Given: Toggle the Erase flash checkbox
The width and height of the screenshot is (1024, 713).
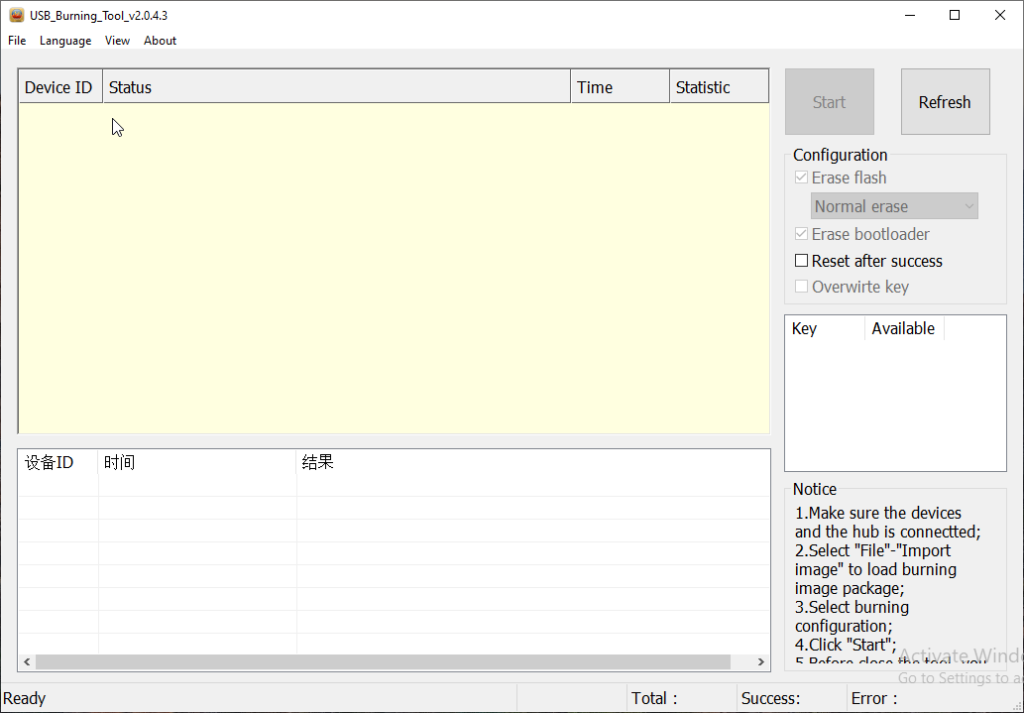Looking at the screenshot, I should (x=801, y=178).
